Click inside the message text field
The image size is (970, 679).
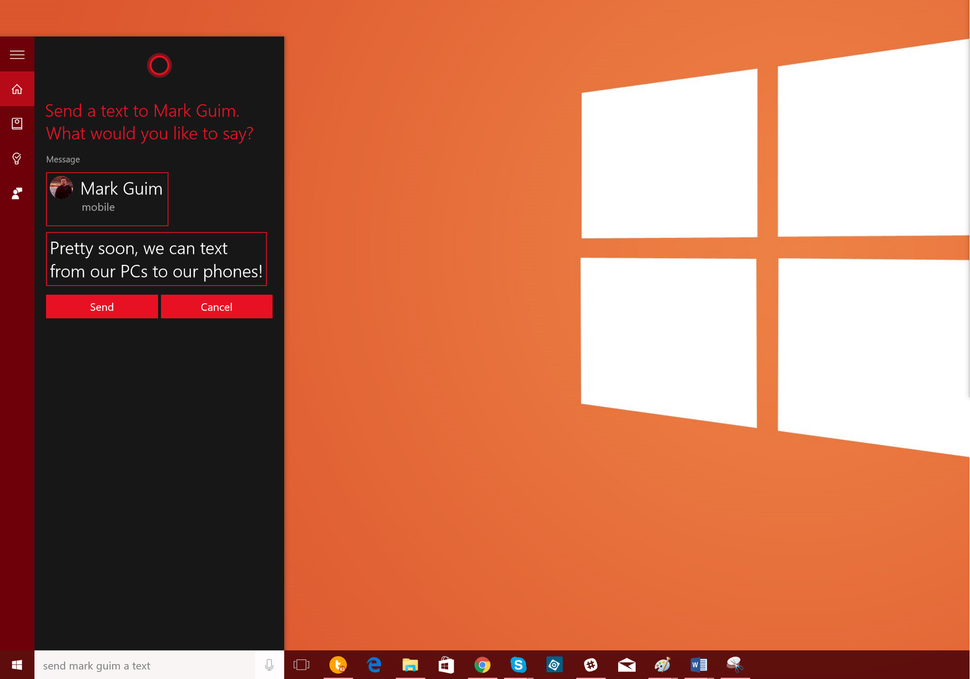pos(156,258)
